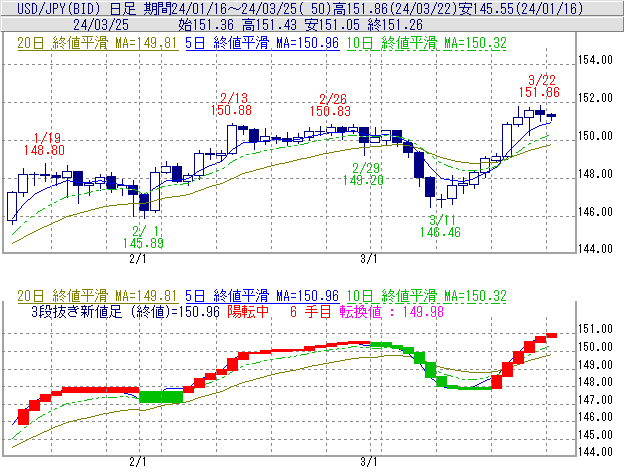Click the 5日 終値平滑 MA=150.96 legend in the upper chart
The height and width of the screenshot is (475, 624).
262,43
